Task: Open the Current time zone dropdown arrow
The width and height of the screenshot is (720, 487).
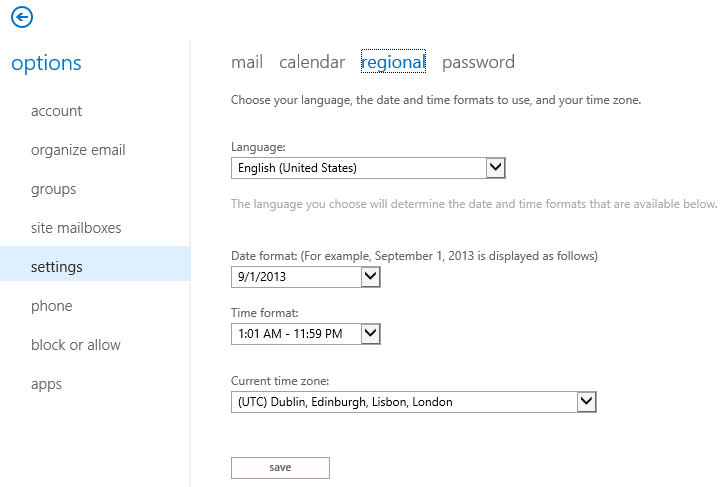Action: pos(586,402)
